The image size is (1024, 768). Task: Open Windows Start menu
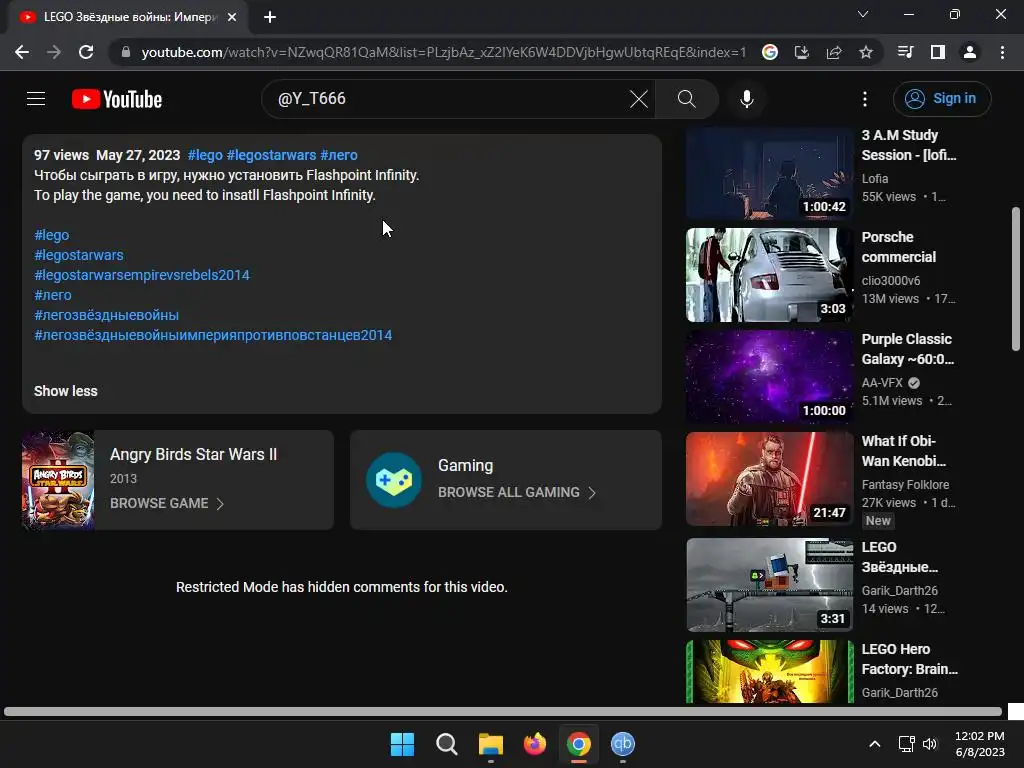coord(402,744)
